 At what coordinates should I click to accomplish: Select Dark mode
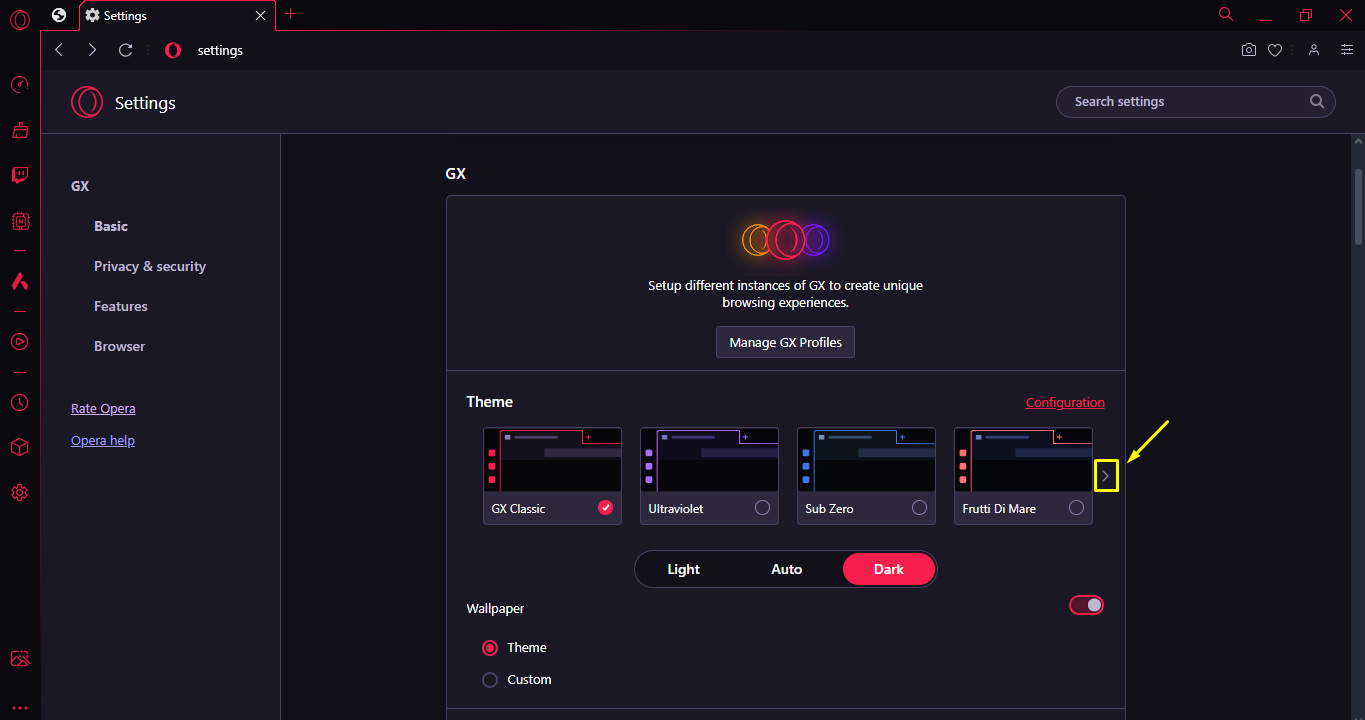tap(889, 569)
